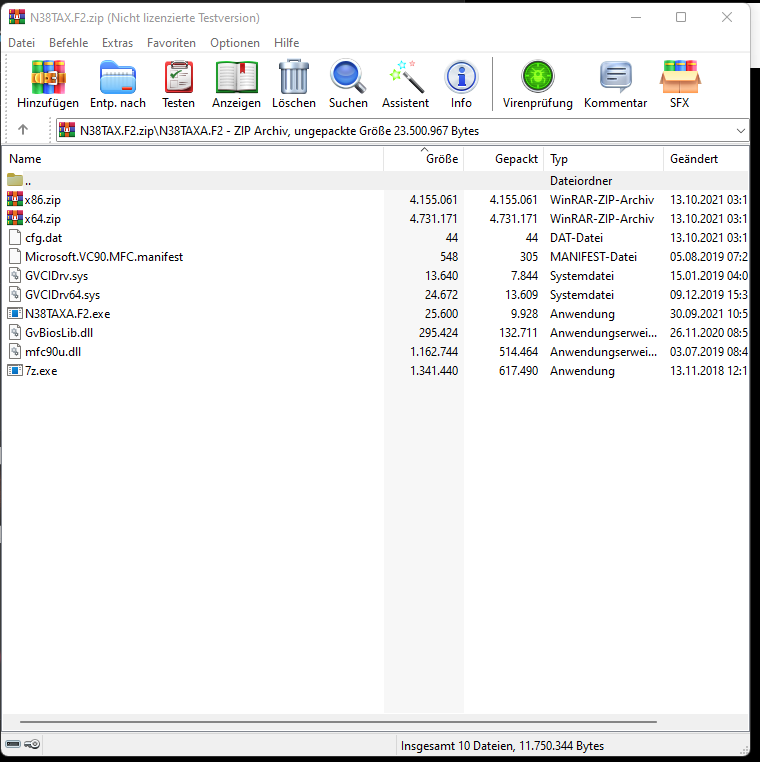The image size is (760, 762).
Task: Select the parent folder '..' icon
Action: click(15, 180)
